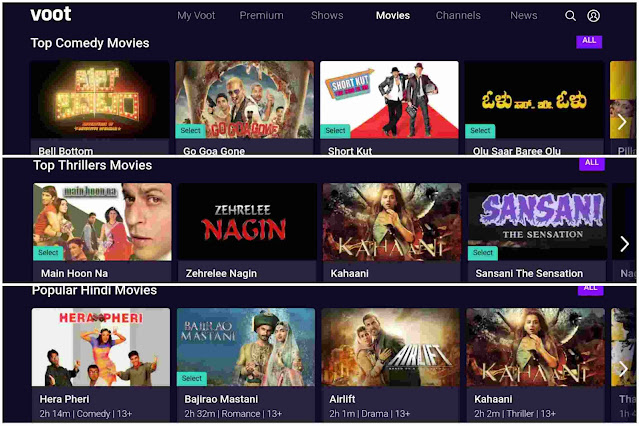
Task: Open the Airlift movie title link
Action: tap(342, 399)
